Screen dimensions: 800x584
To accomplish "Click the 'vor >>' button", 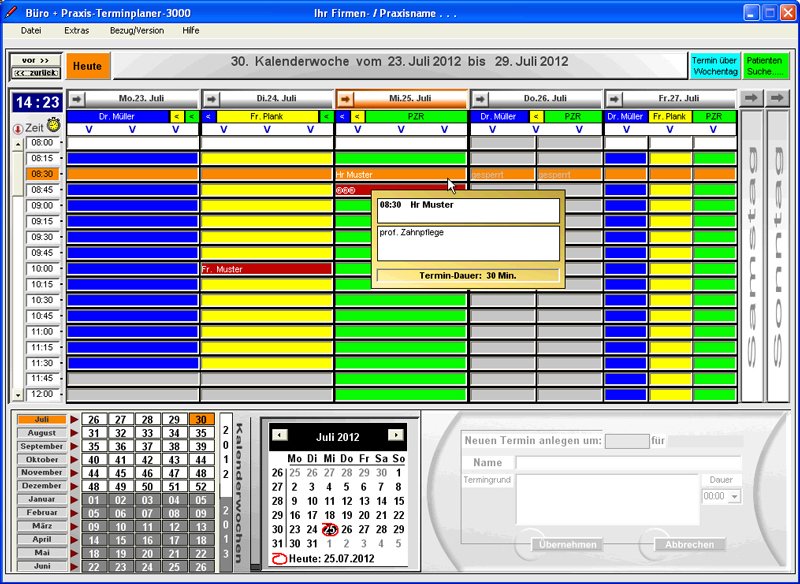I will 36,60.
